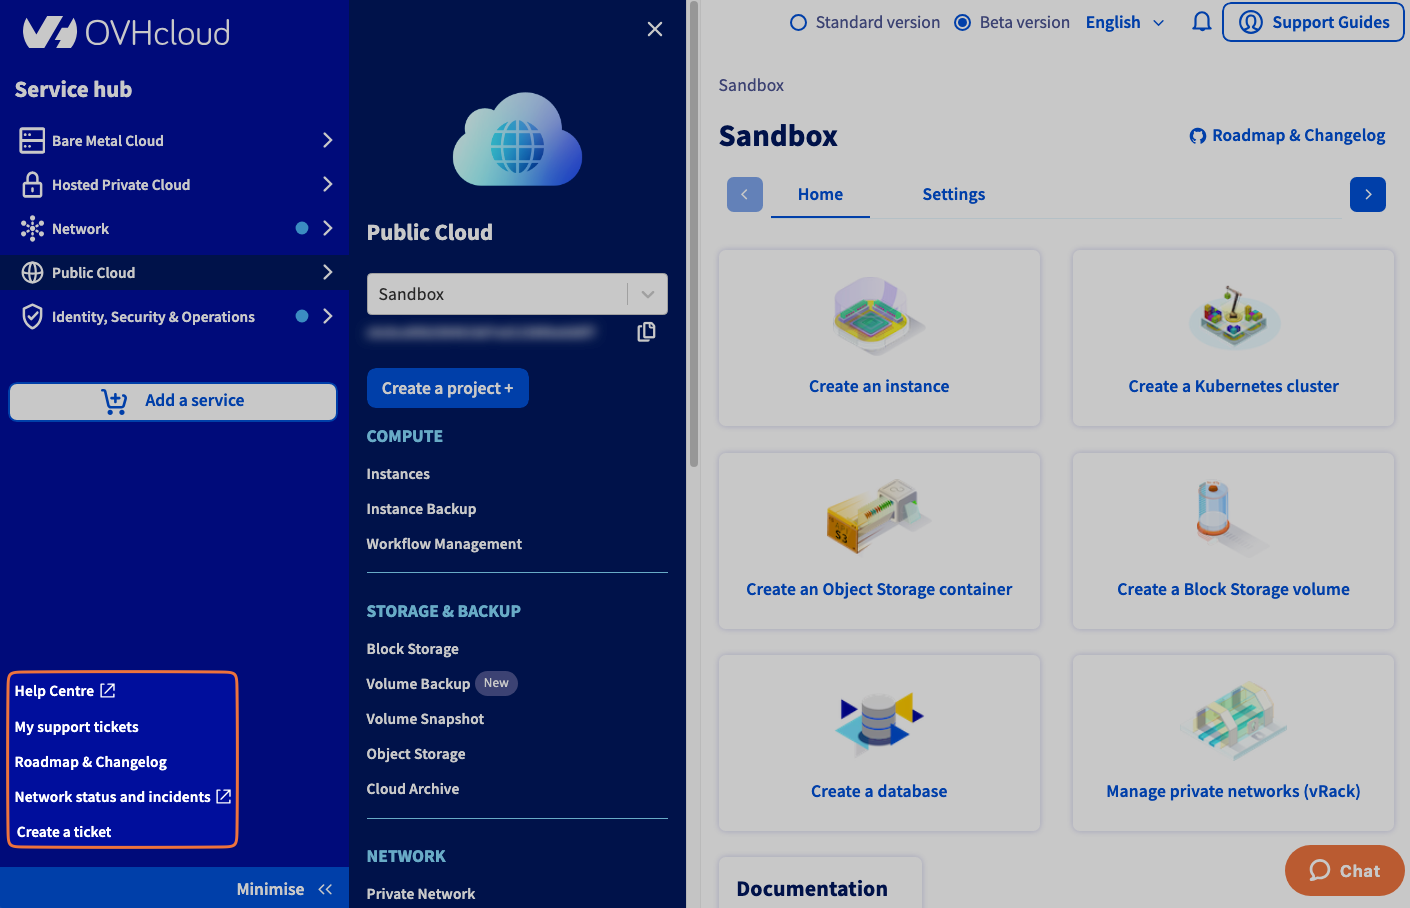Screen dimensions: 1410x908
Task: Click the Minimise double-chevron icon
Action: pyautogui.click(x=325, y=889)
